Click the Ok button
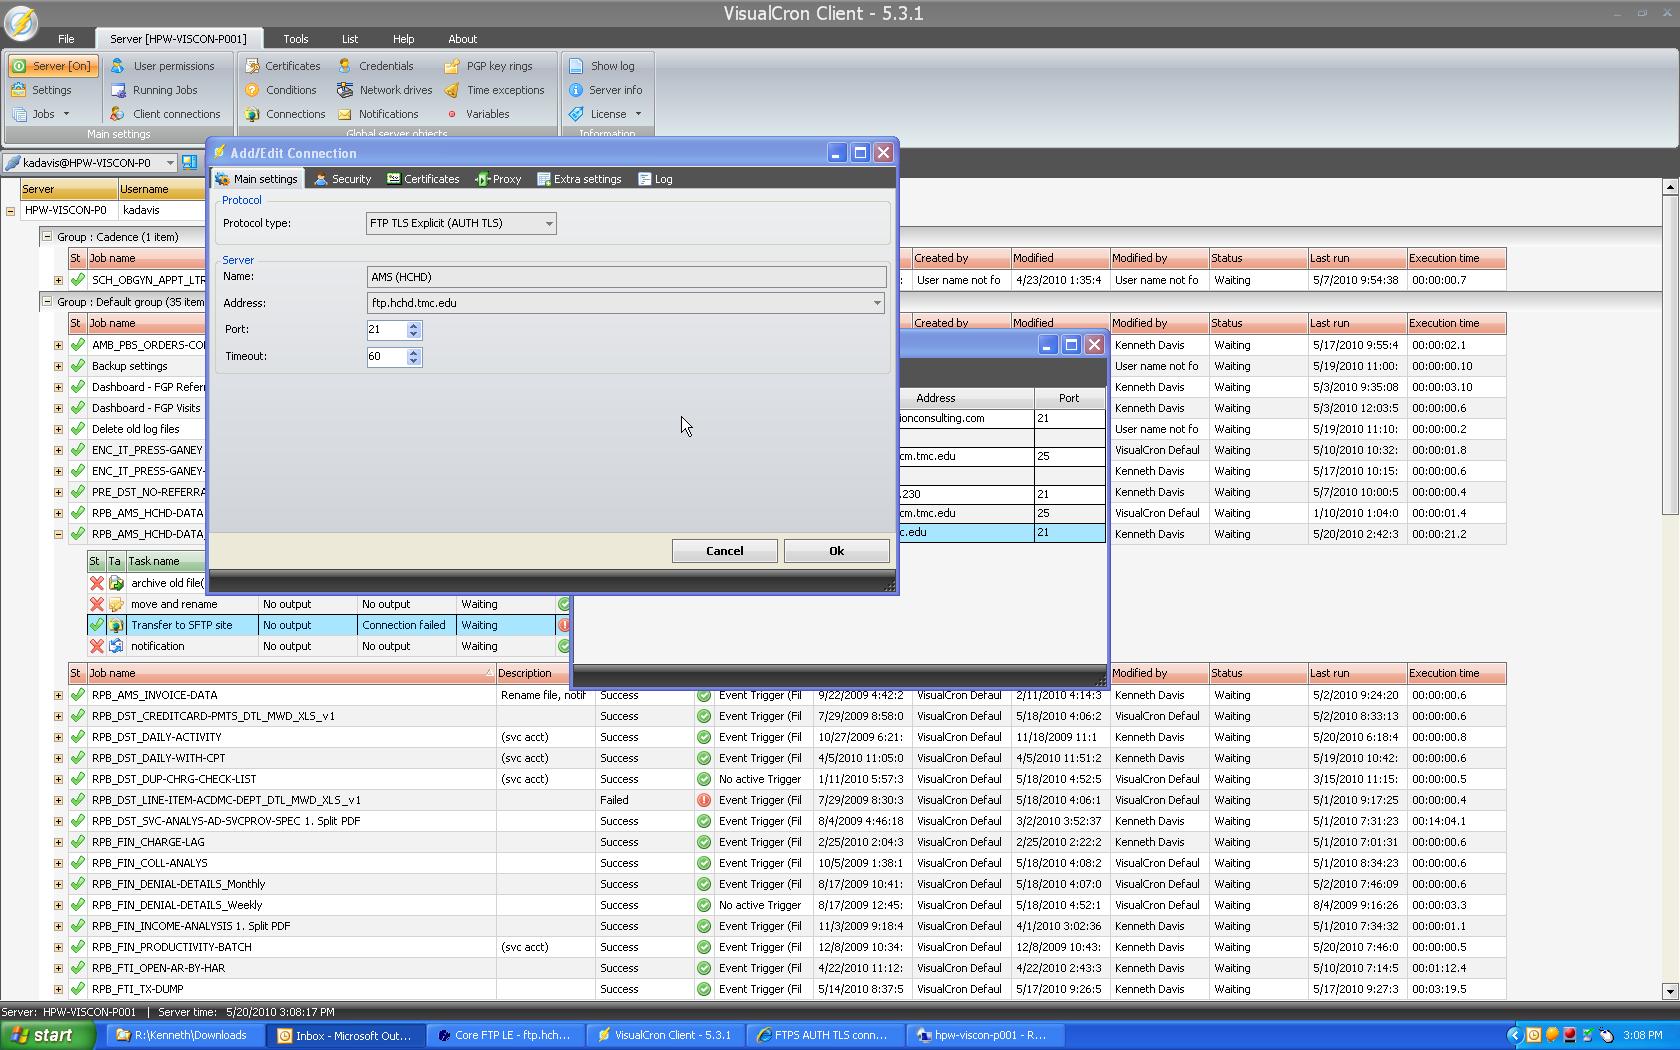Screen dimensions: 1680x1050 pos(837,551)
